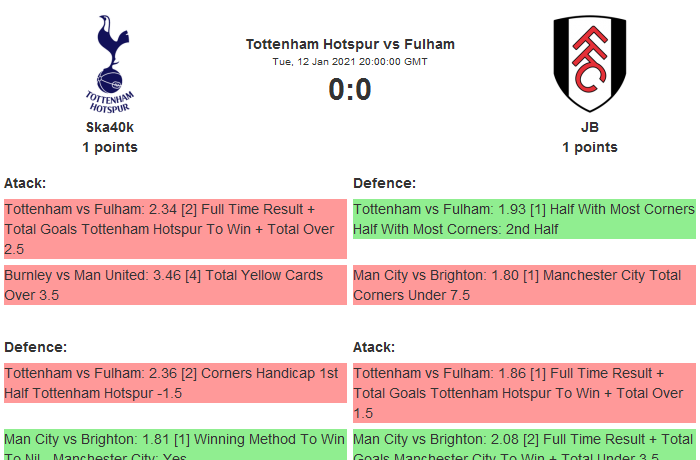
Task: Click the match date Tue, 12 Jan 2021
Action: point(350,62)
